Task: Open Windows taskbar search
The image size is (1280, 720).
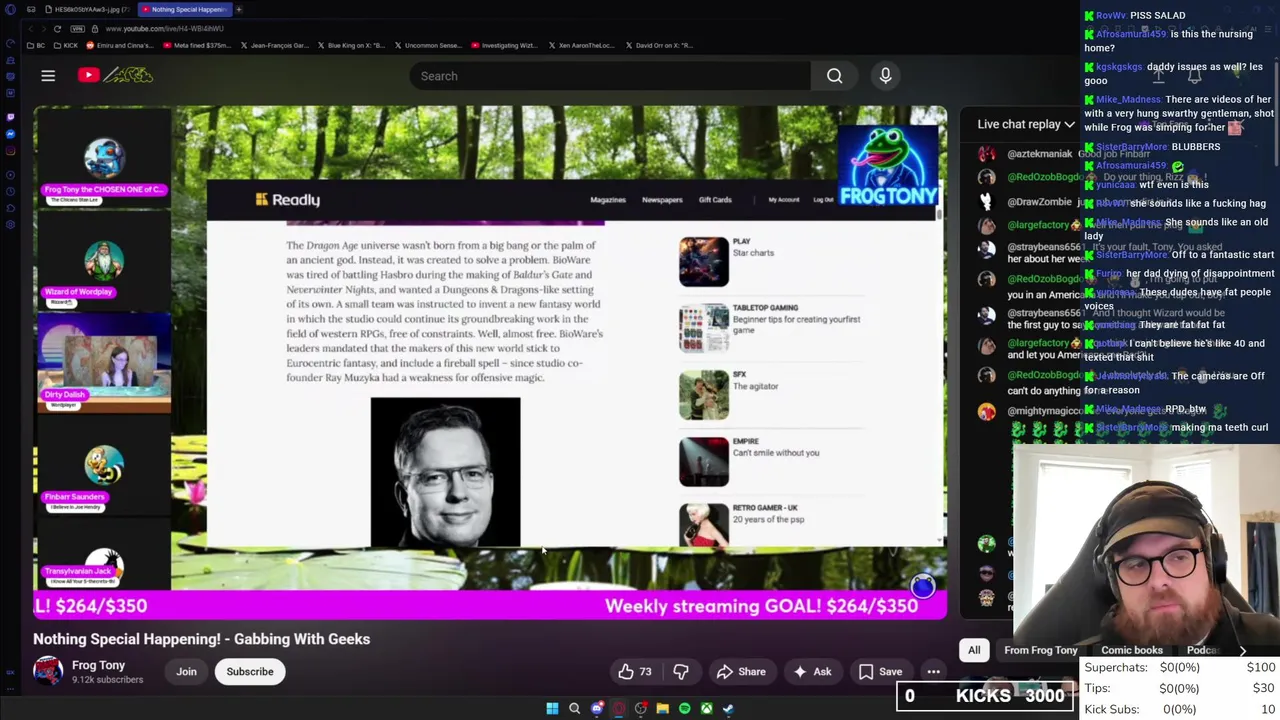Action: [574, 709]
